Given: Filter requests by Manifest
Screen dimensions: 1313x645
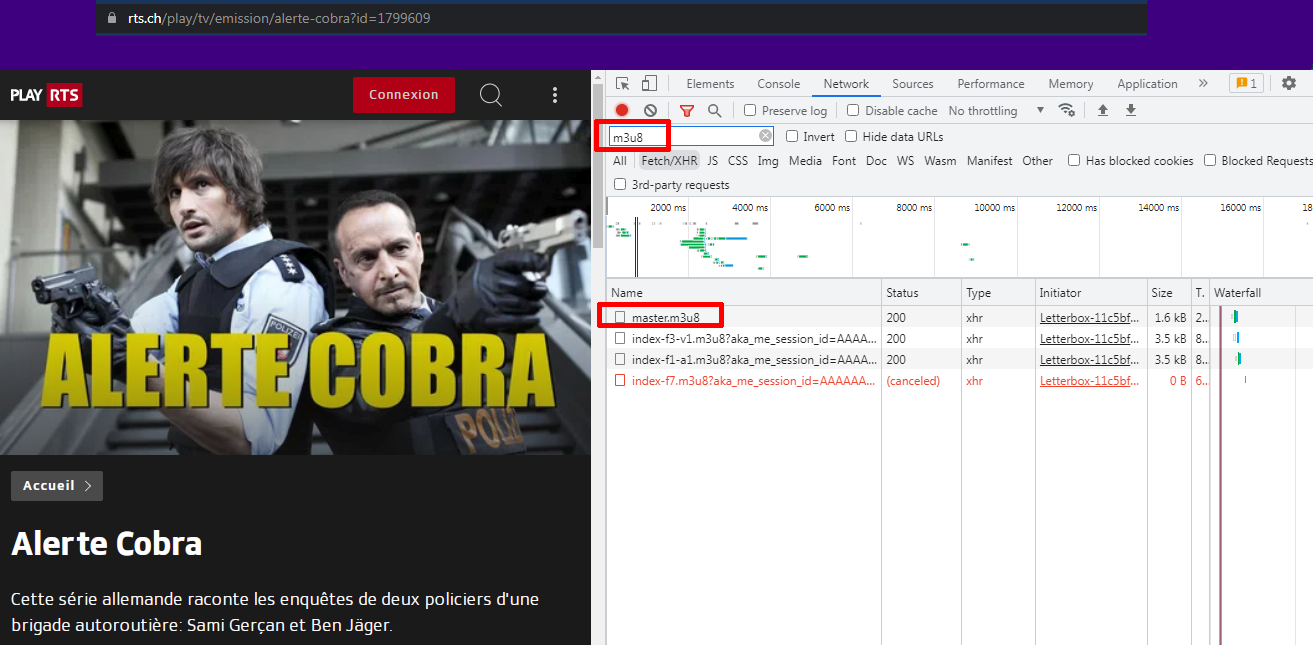Looking at the screenshot, I should click(x=989, y=161).
